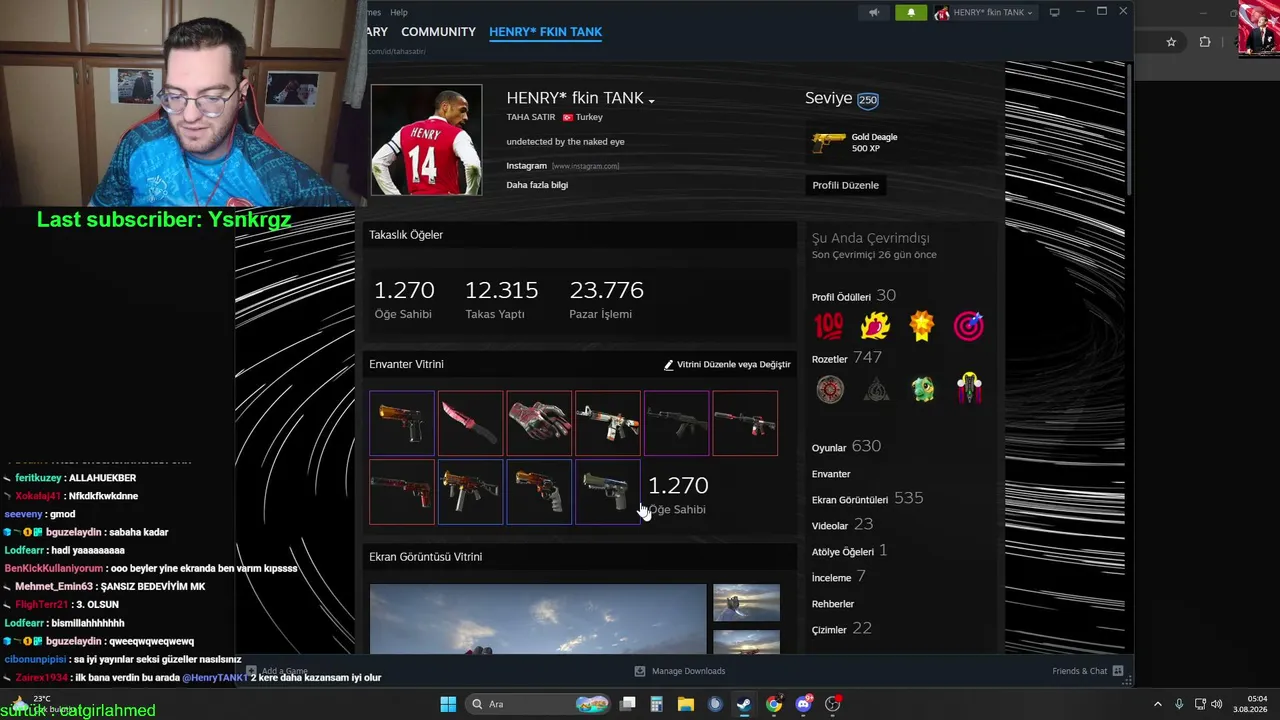Viewport: 1280px width, 720px height.
Task: Switch Steam to Big Picture mode icon
Action: [x=1054, y=13]
